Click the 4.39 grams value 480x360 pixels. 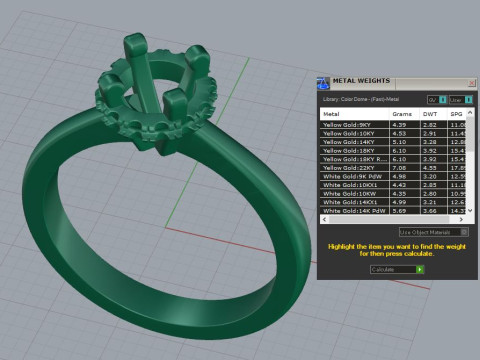click(399, 125)
